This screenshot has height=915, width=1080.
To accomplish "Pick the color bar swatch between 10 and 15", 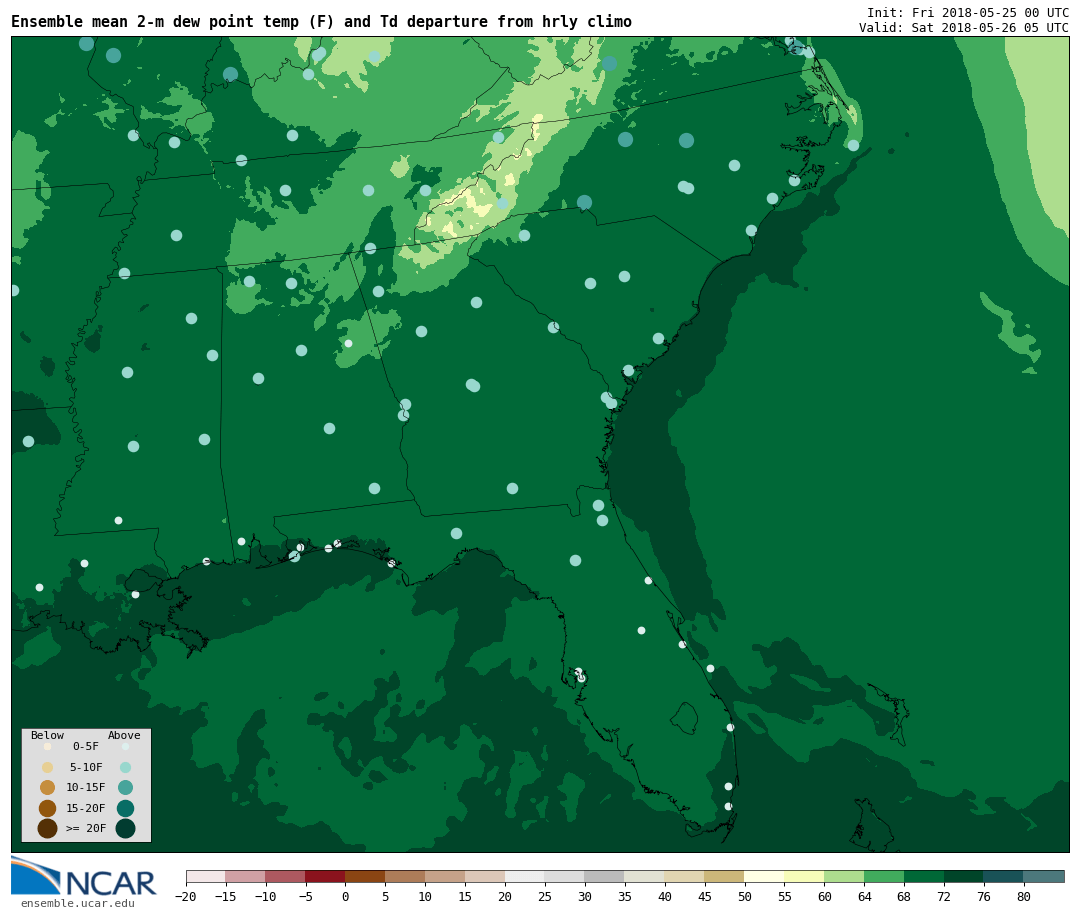I will pyautogui.click(x=445, y=877).
